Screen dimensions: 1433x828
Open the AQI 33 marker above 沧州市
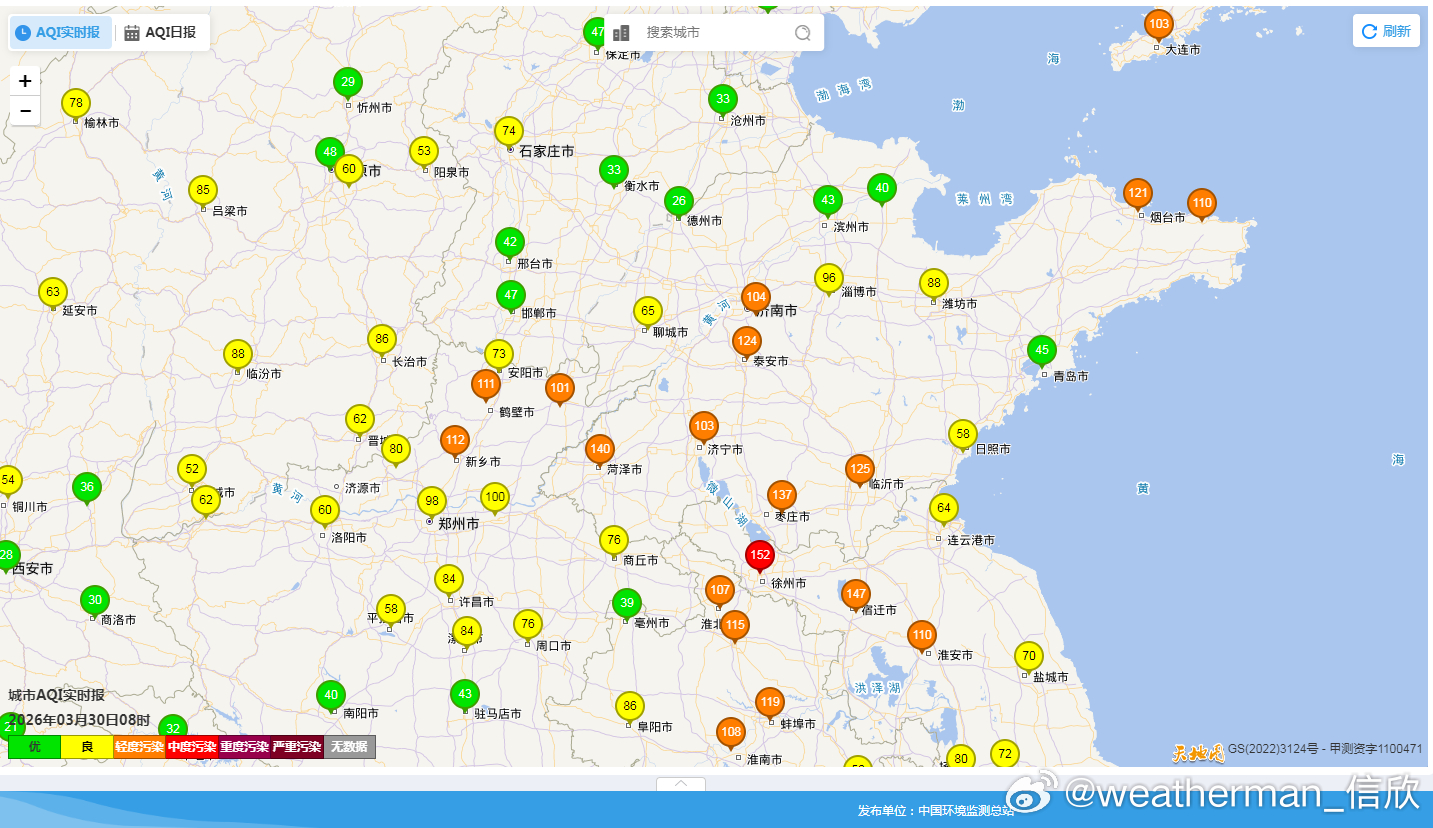[x=723, y=99]
